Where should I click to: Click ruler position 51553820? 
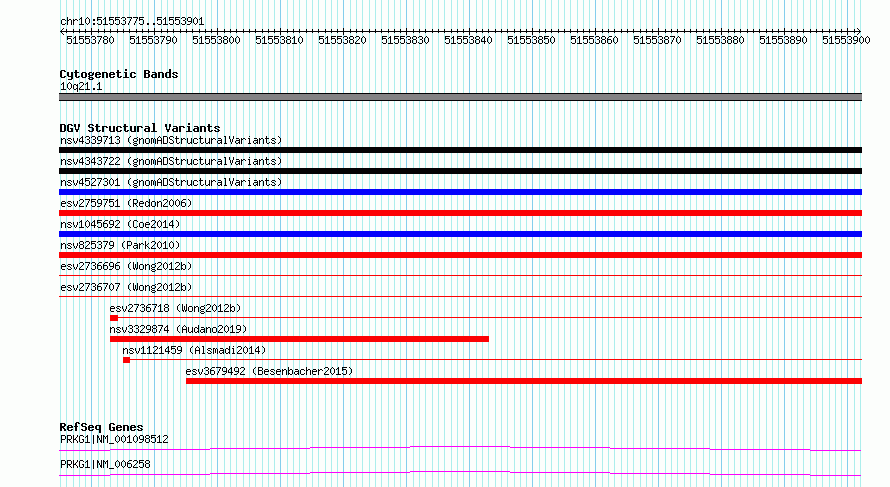tap(342, 40)
